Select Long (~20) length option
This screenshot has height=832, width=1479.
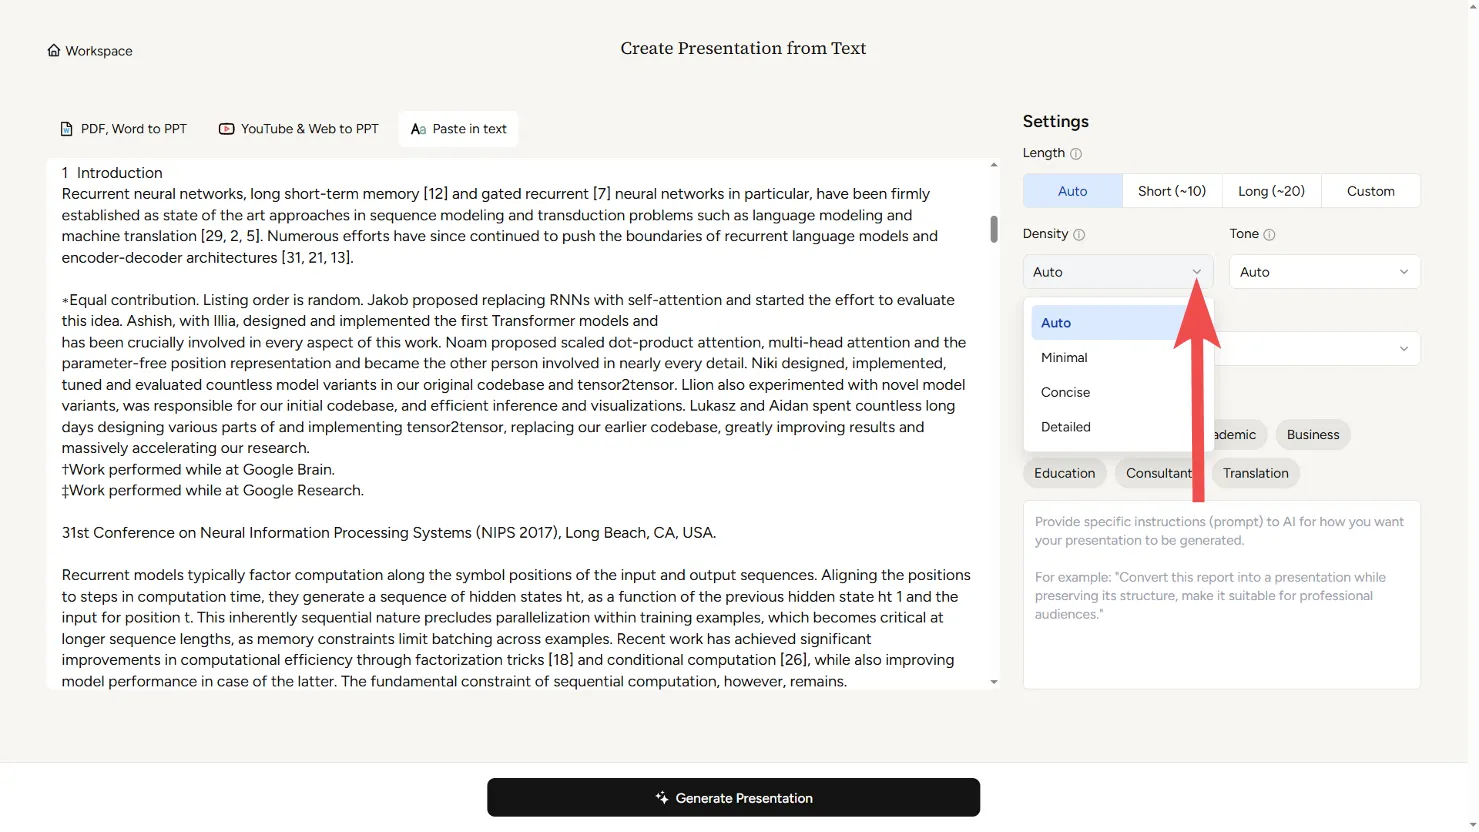click(x=1271, y=191)
